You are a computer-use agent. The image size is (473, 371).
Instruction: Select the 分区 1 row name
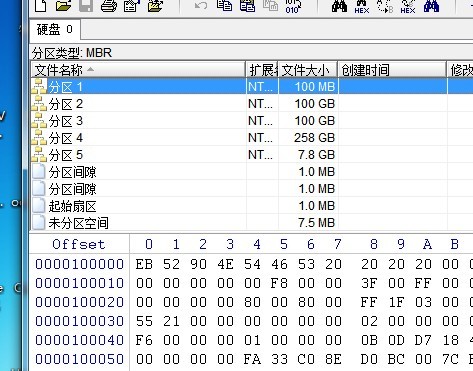tap(66, 87)
